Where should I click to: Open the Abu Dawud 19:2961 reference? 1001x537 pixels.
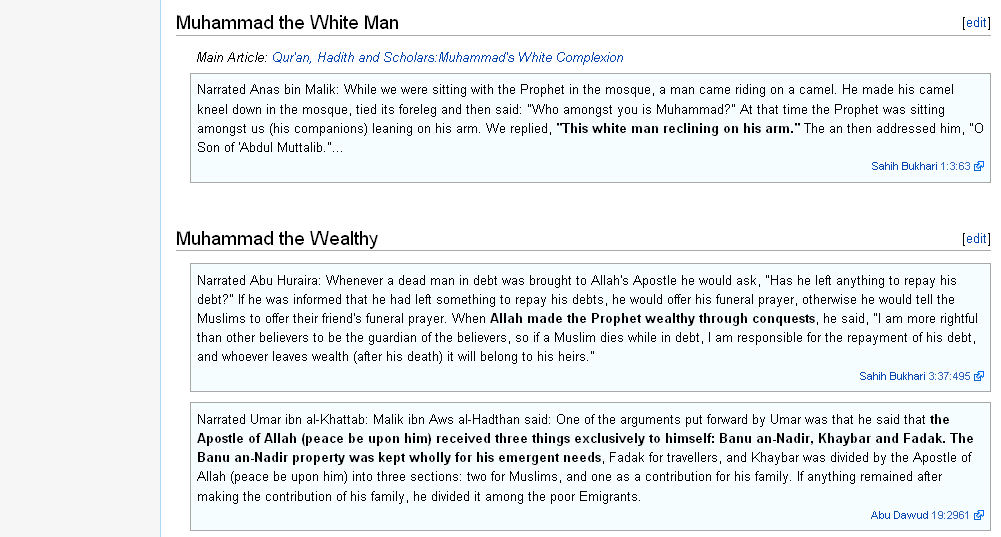(x=920, y=515)
